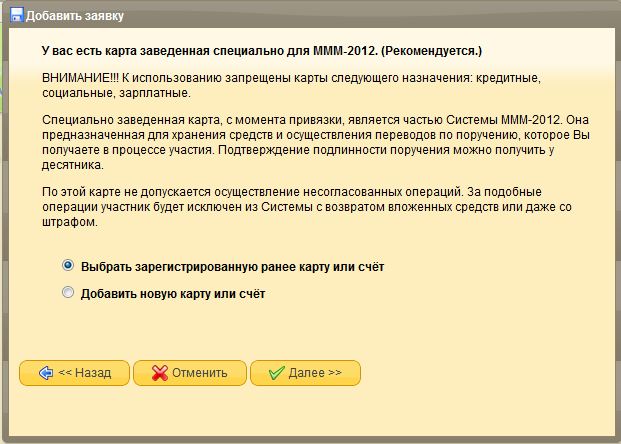Click the save disk icon in title bar
The image size is (621, 444).
[17, 15]
